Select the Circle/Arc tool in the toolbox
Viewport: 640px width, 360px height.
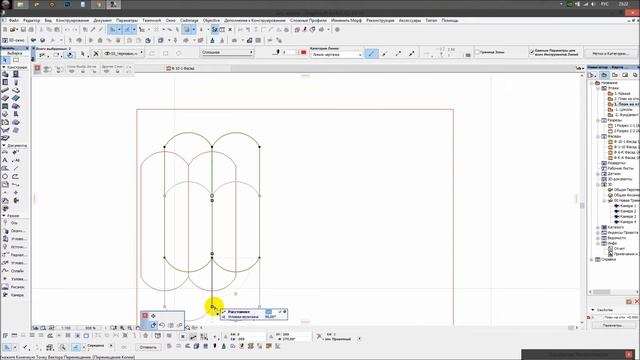(x=5, y=176)
